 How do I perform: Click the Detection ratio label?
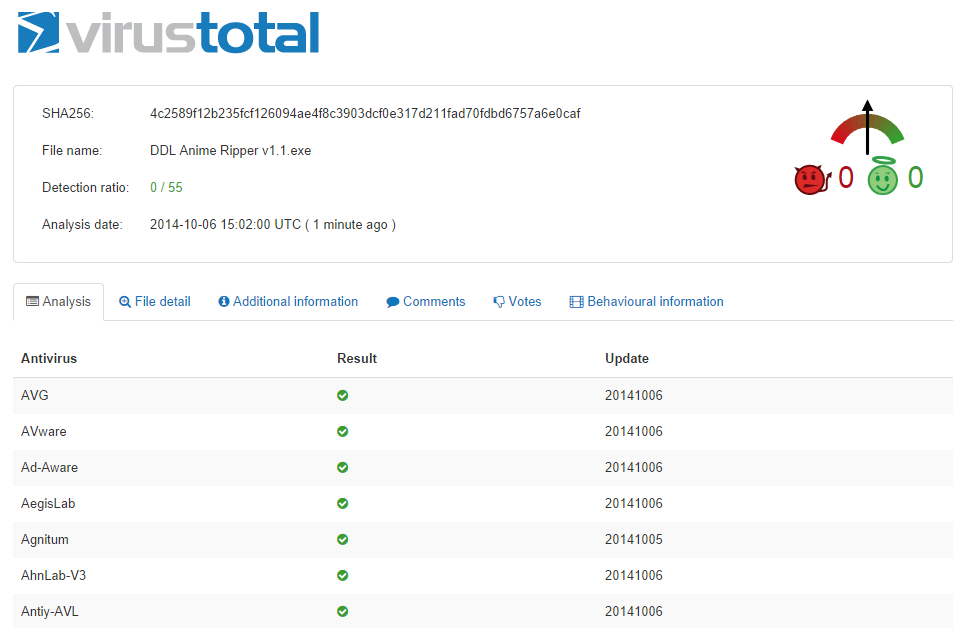click(85, 187)
